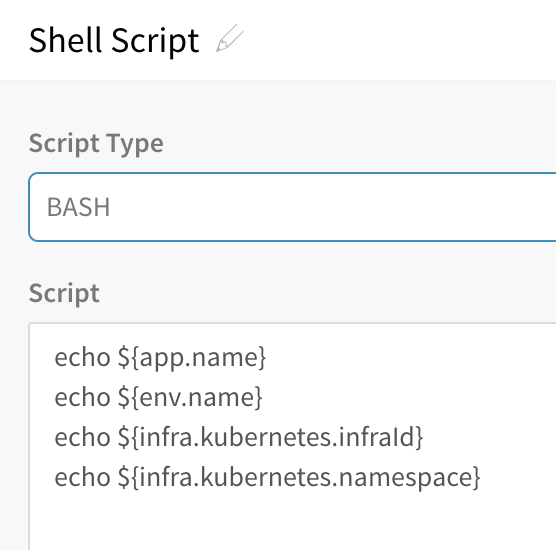Click the Script field label

[64, 293]
